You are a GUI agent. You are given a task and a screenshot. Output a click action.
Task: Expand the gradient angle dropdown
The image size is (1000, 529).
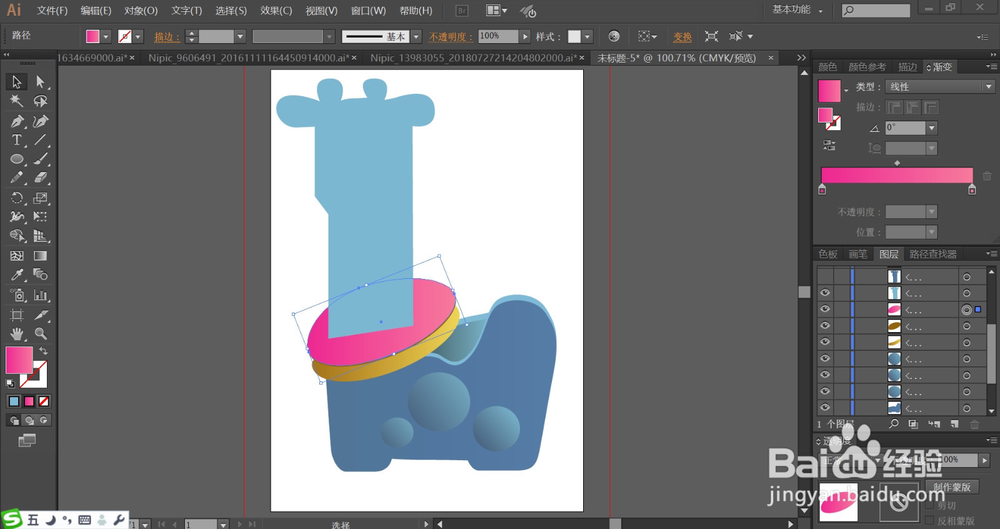point(932,128)
